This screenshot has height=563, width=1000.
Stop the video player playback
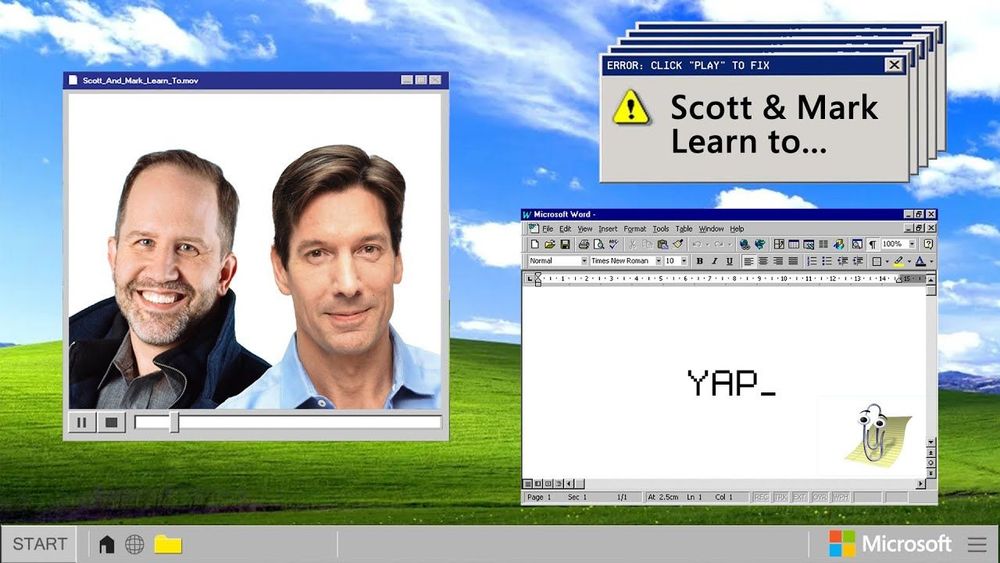pos(112,422)
